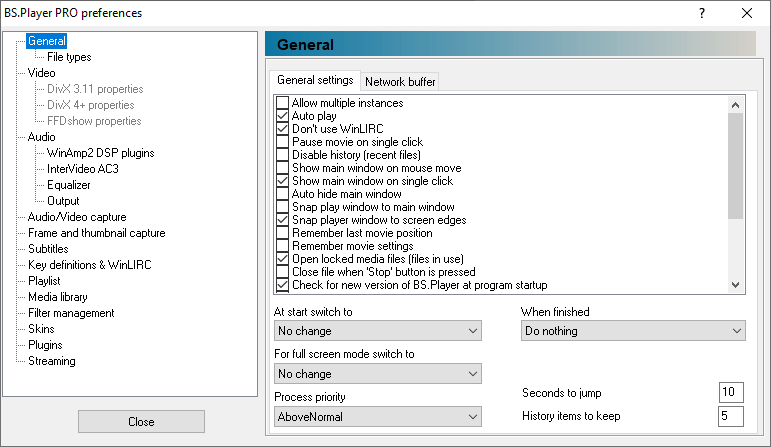Enable Show main window on mouse move

(282, 168)
